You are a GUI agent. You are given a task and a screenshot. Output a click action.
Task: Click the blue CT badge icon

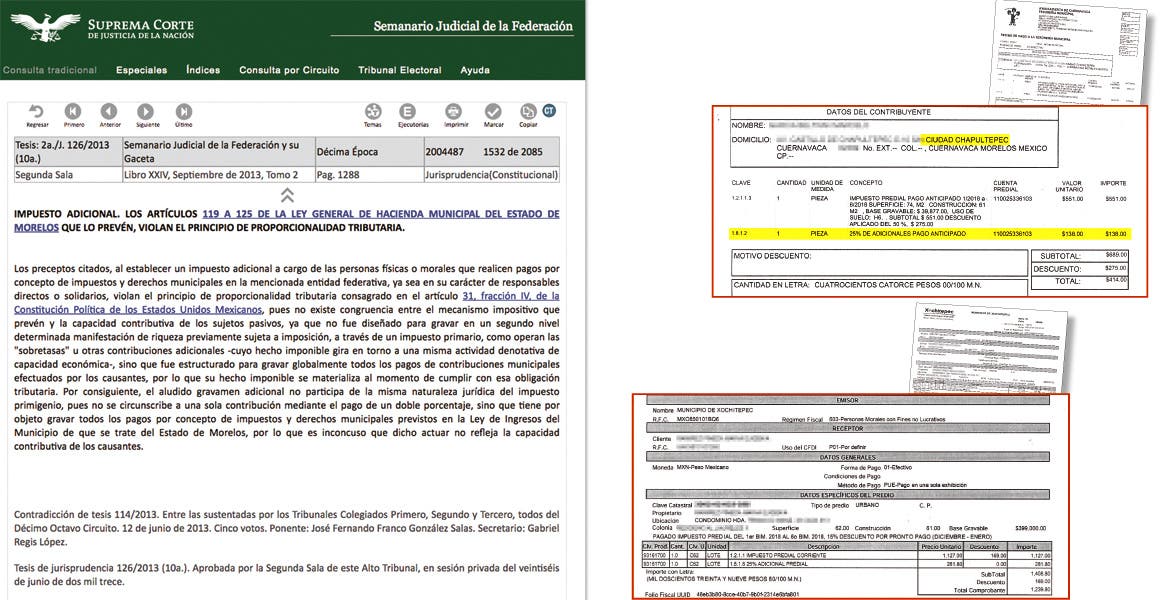tap(549, 110)
